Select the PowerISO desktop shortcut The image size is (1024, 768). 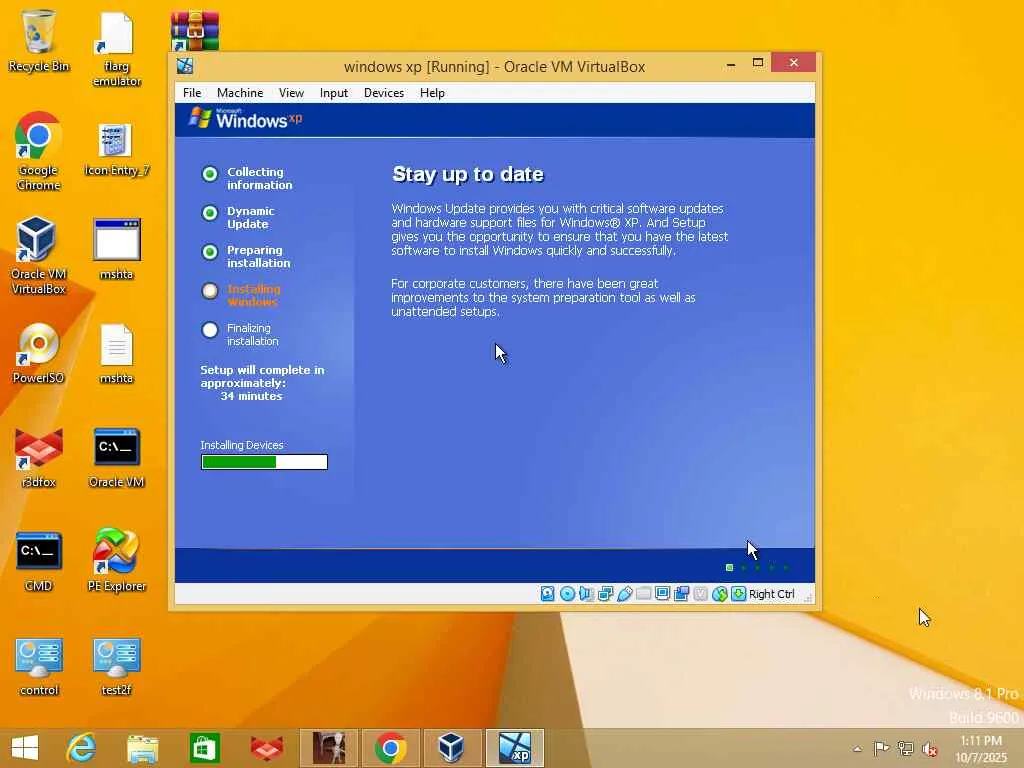39,353
